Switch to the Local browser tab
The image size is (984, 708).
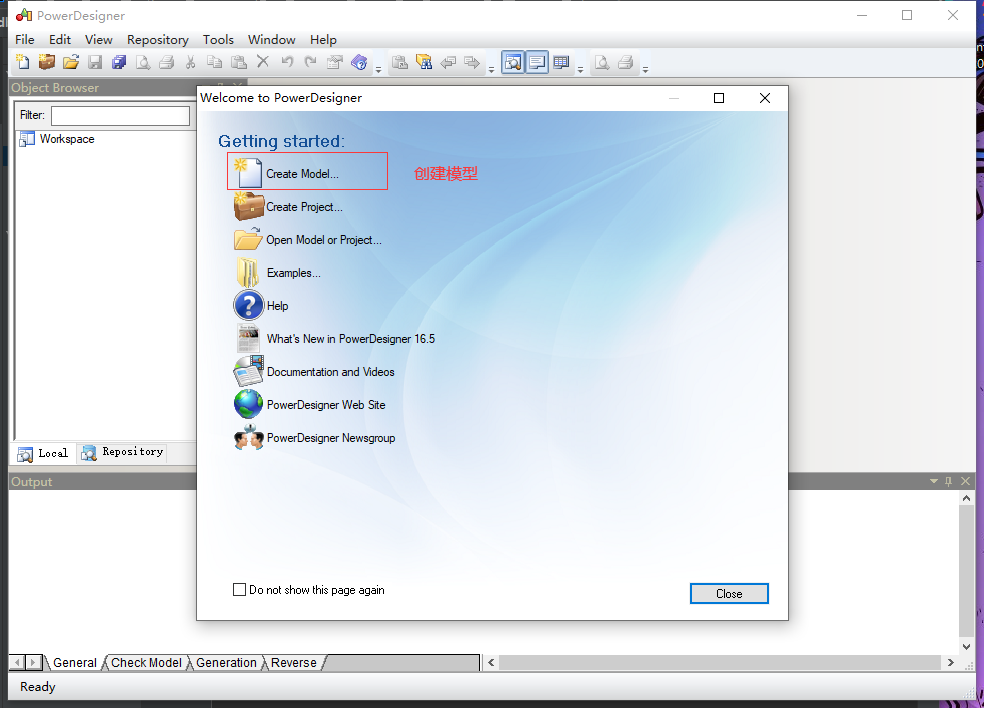point(43,453)
